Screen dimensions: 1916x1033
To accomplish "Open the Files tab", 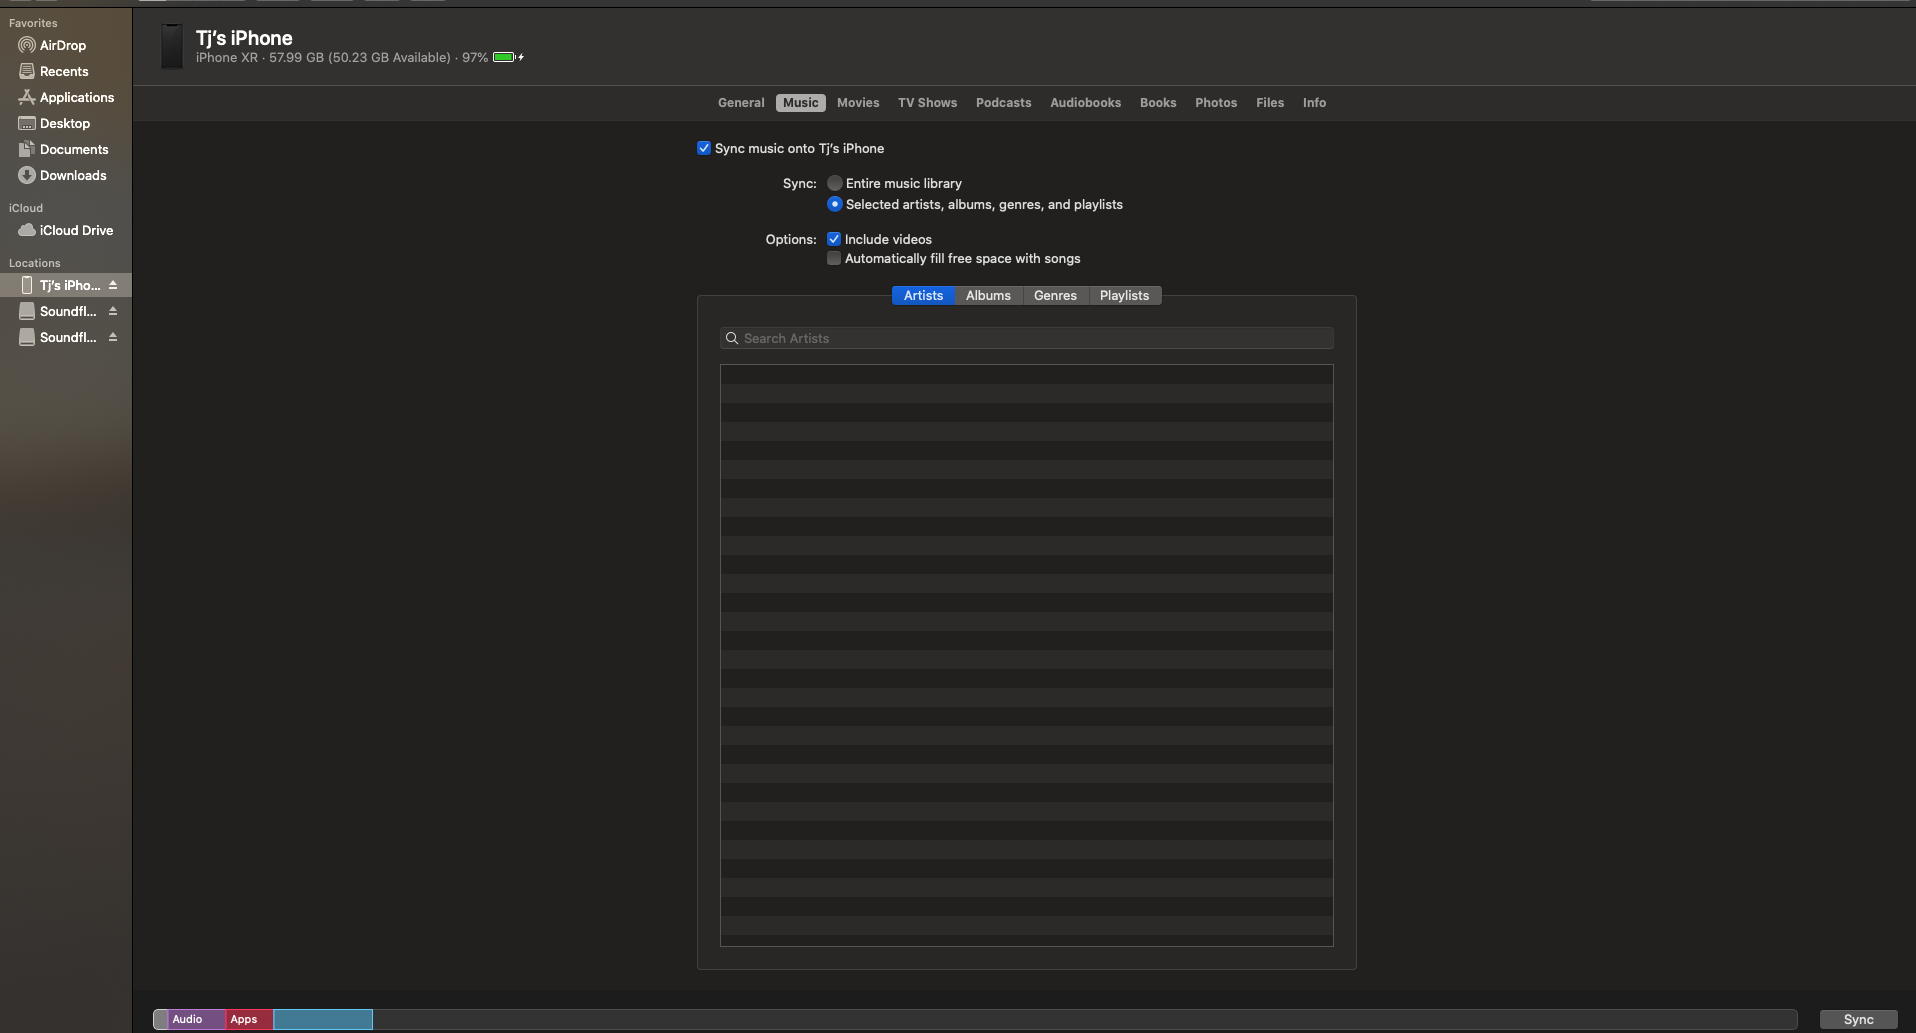I will click(x=1270, y=103).
